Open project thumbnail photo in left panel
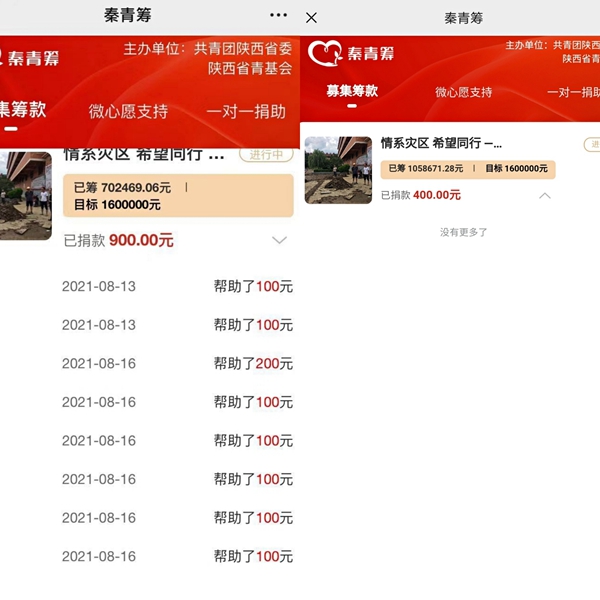Viewport: 600px width, 600px height. pos(25,196)
